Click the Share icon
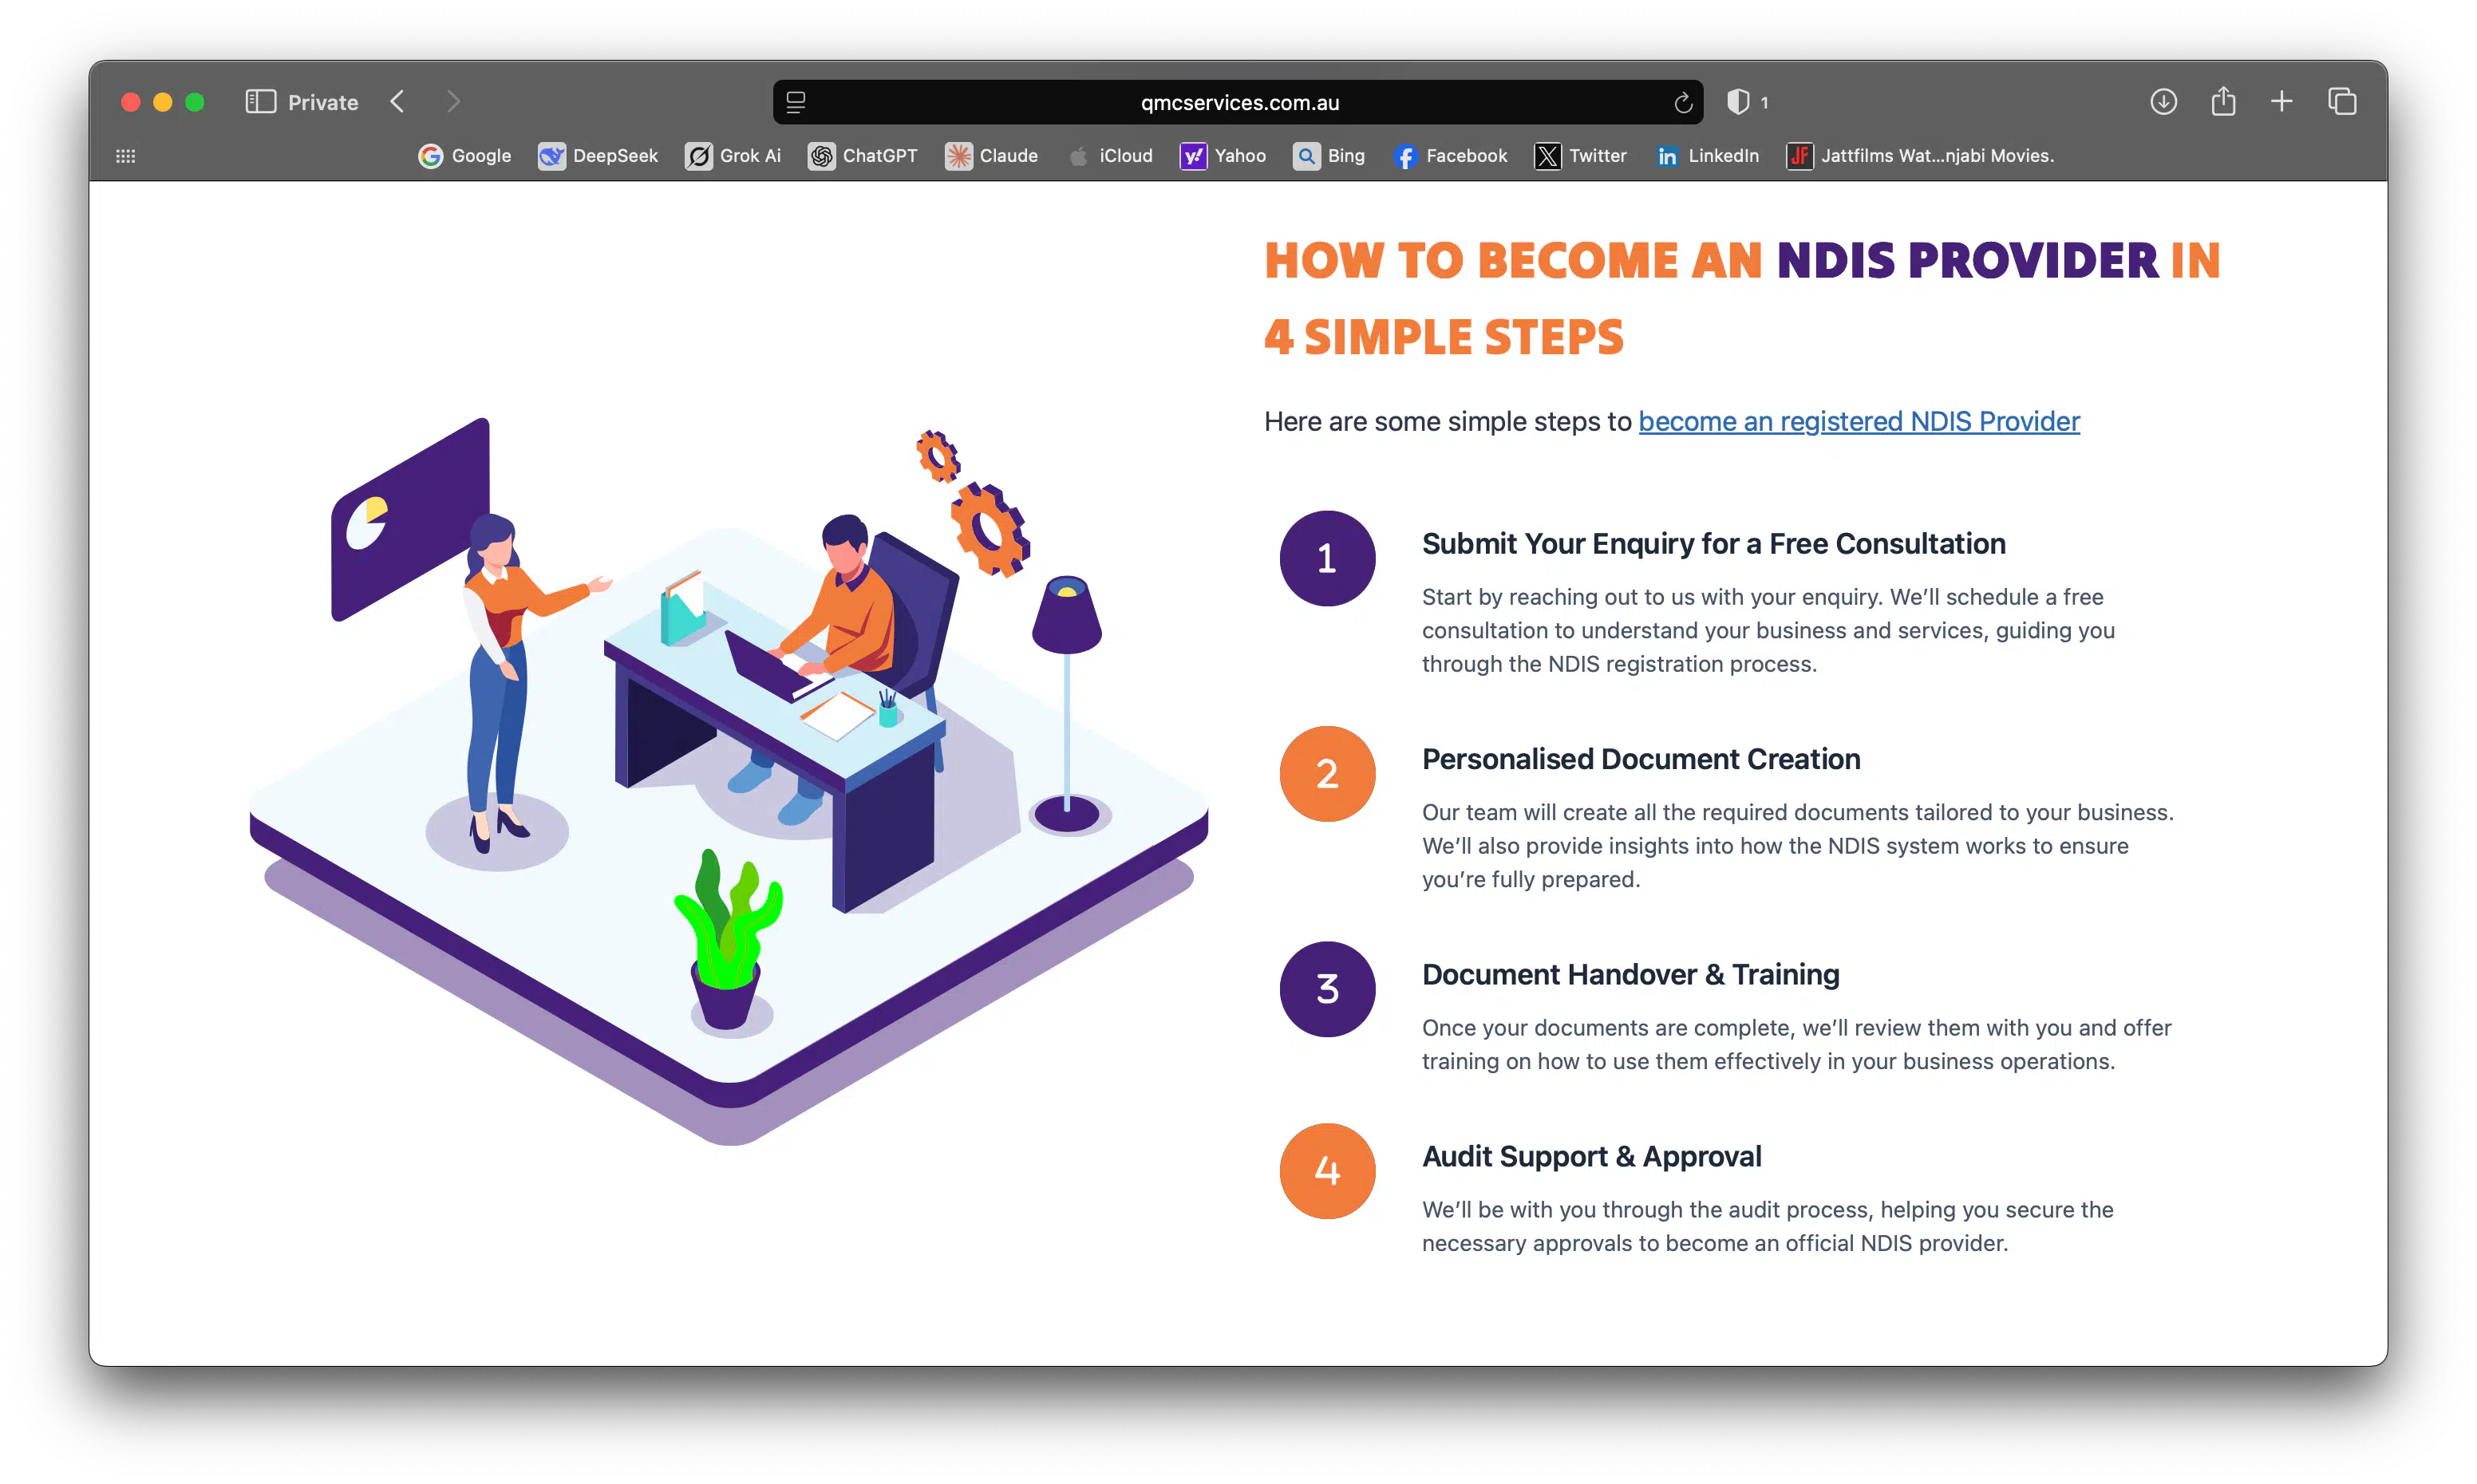The width and height of the screenshot is (2477, 1484). tap(2223, 102)
